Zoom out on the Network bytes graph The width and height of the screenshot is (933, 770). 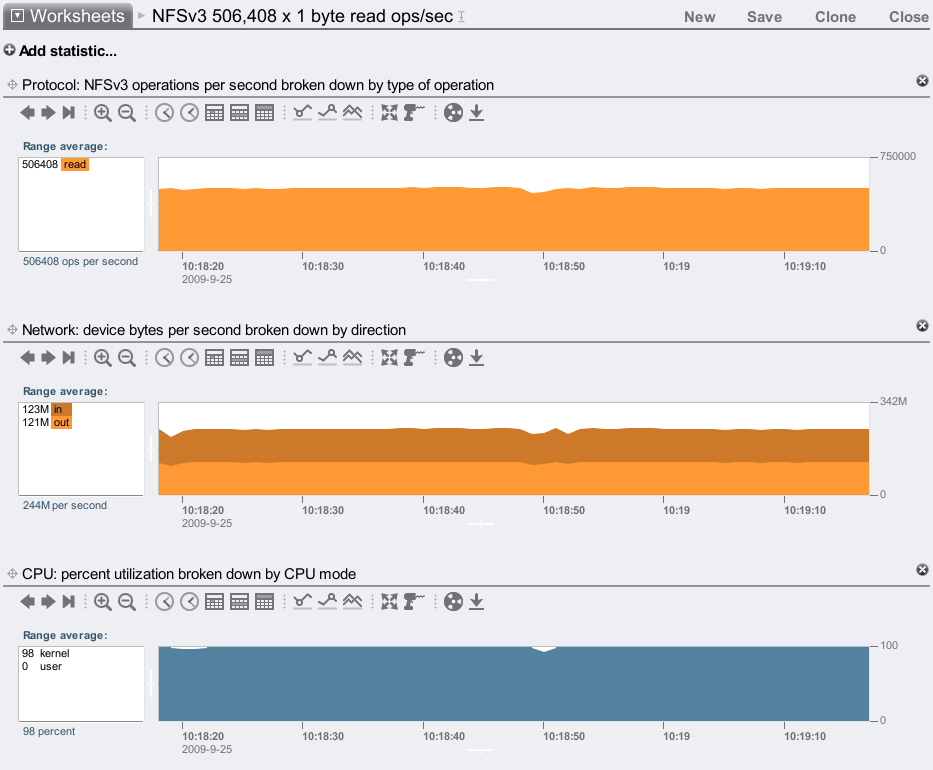127,357
